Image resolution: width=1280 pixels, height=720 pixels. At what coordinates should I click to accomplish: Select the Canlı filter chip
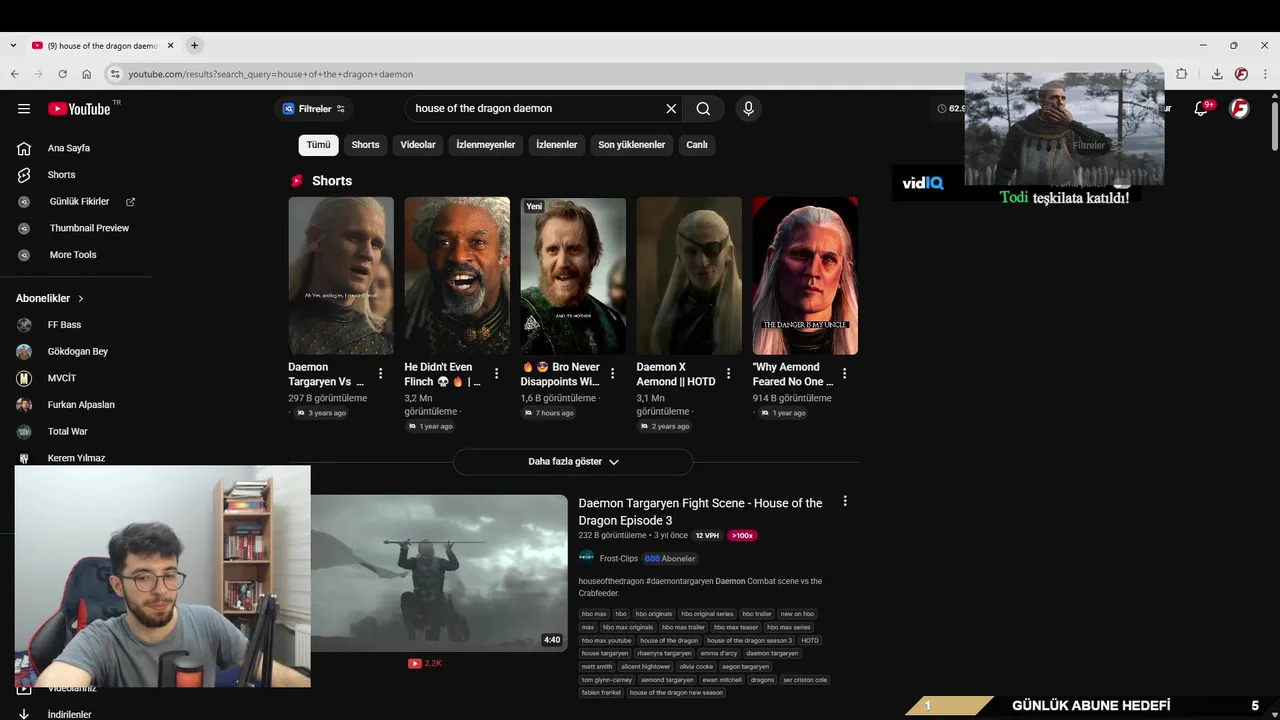(697, 145)
